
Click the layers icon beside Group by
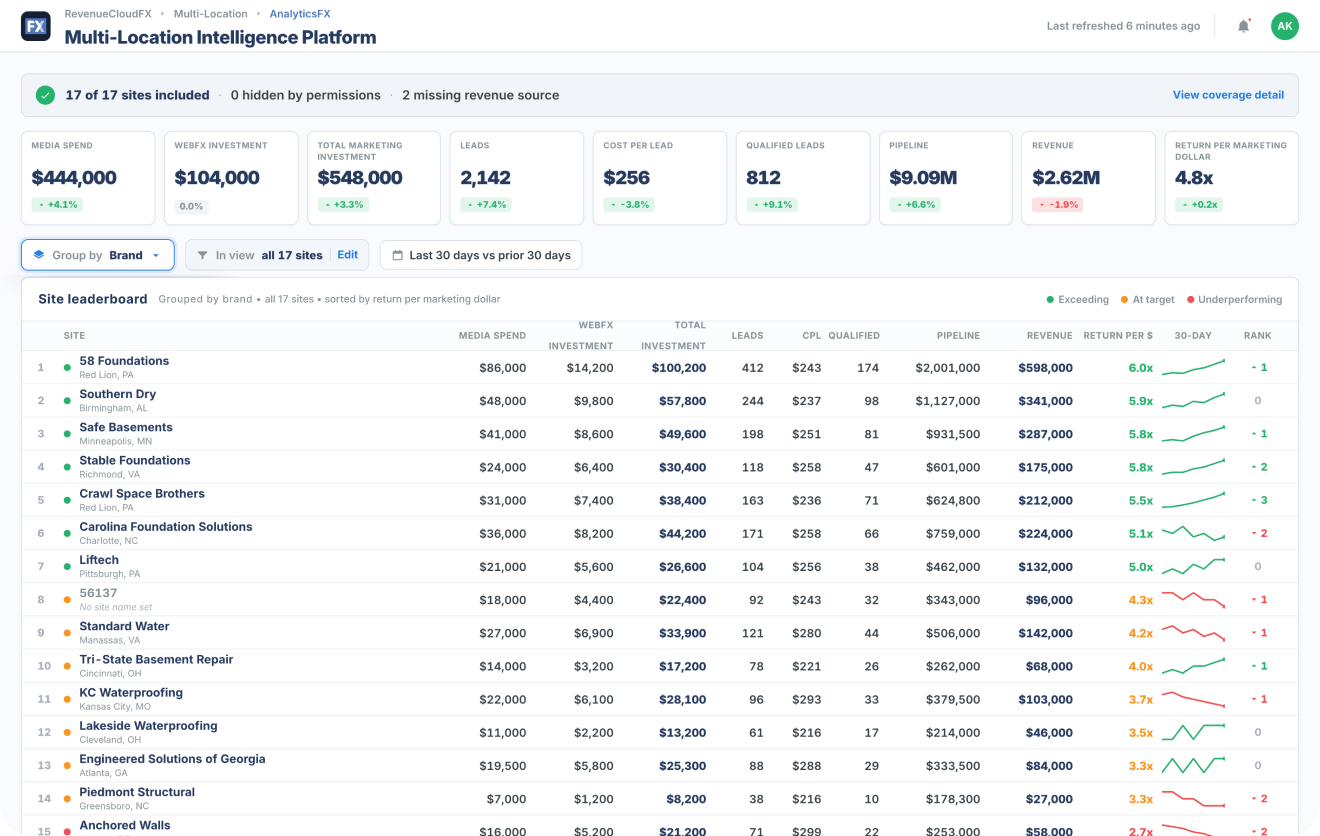tap(39, 255)
